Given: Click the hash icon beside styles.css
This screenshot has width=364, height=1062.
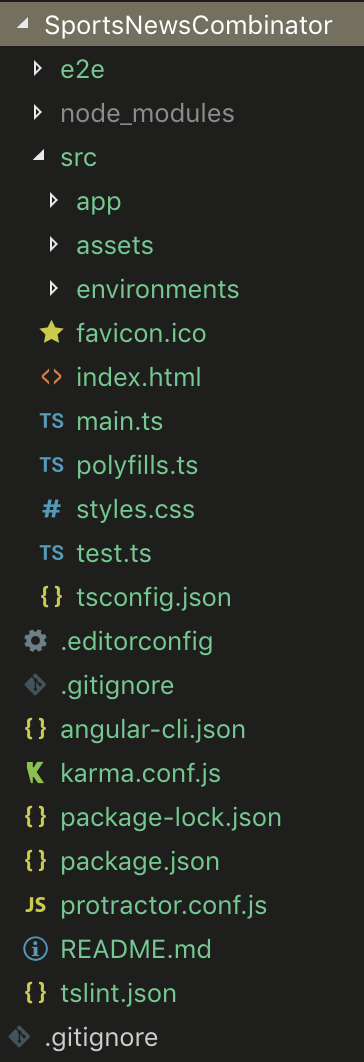Looking at the screenshot, I should coord(52,509).
